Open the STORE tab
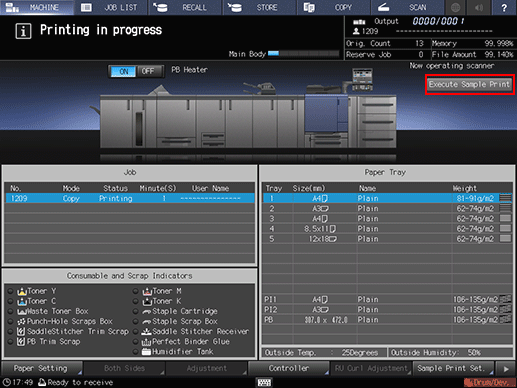The width and height of the screenshot is (517, 388). coord(260,7)
